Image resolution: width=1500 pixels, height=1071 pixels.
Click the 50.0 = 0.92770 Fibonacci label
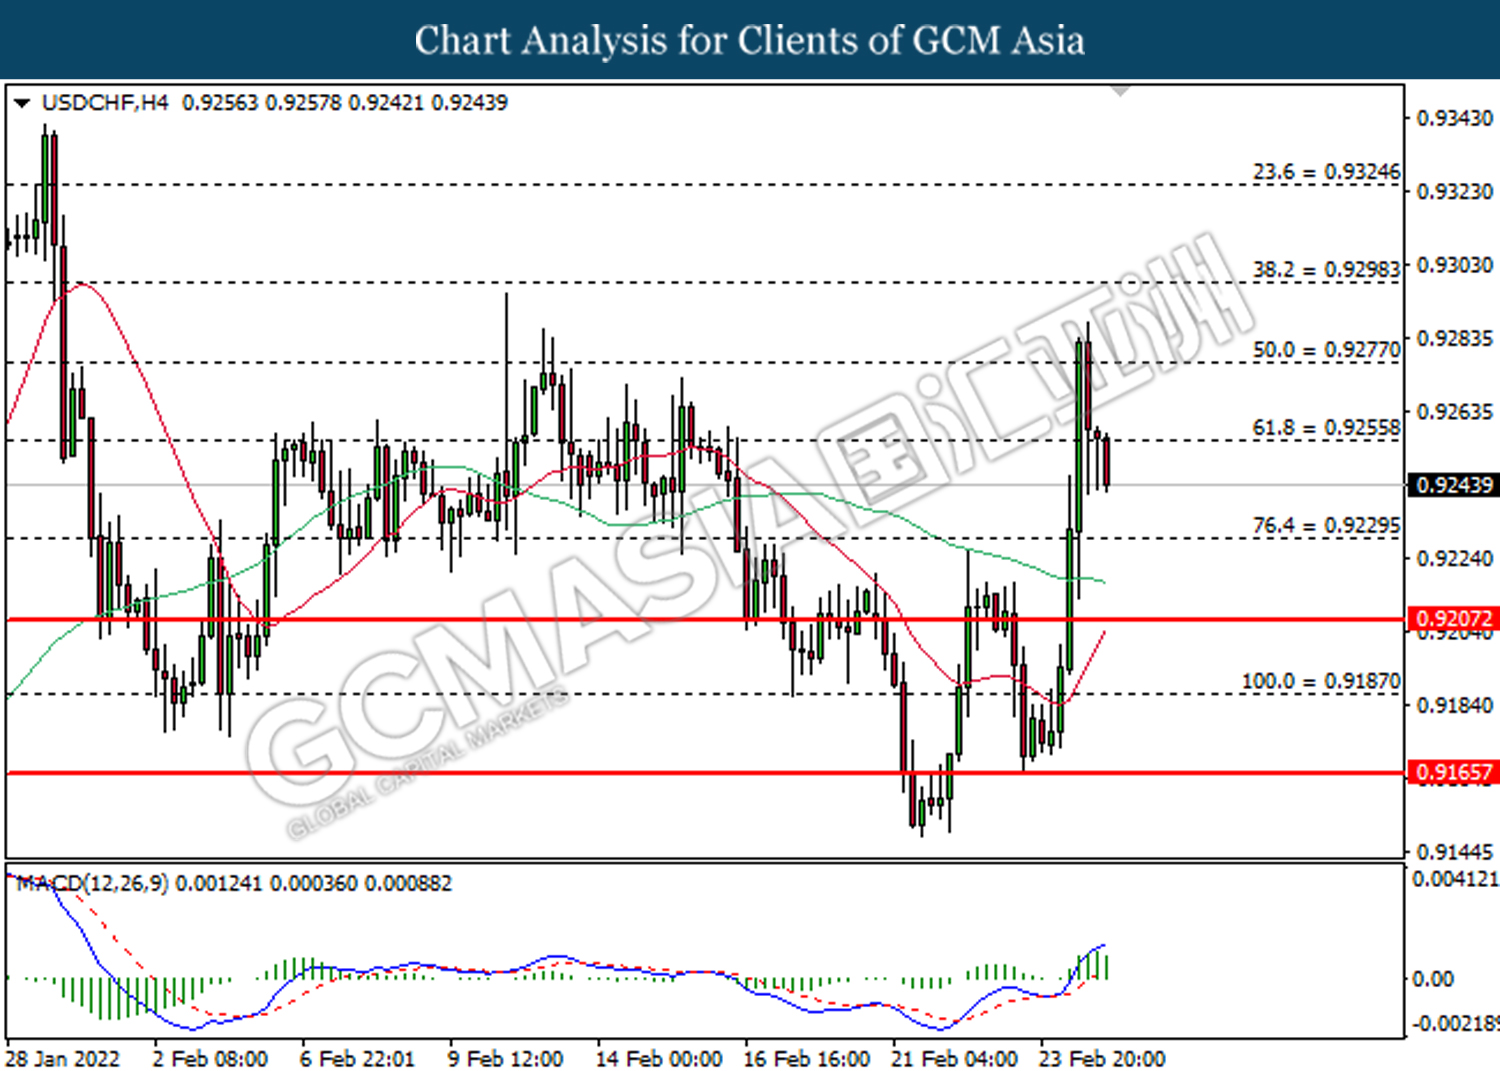(1326, 350)
